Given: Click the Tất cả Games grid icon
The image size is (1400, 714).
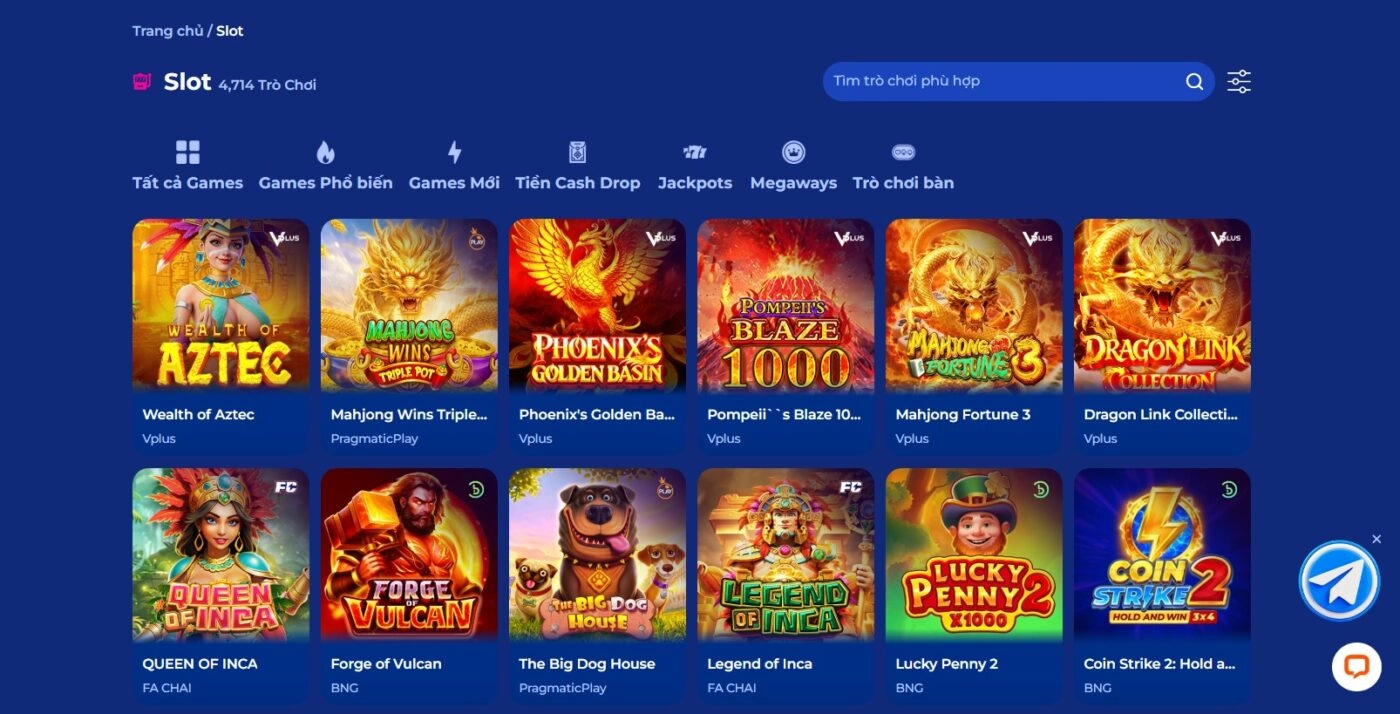Looking at the screenshot, I should (188, 152).
